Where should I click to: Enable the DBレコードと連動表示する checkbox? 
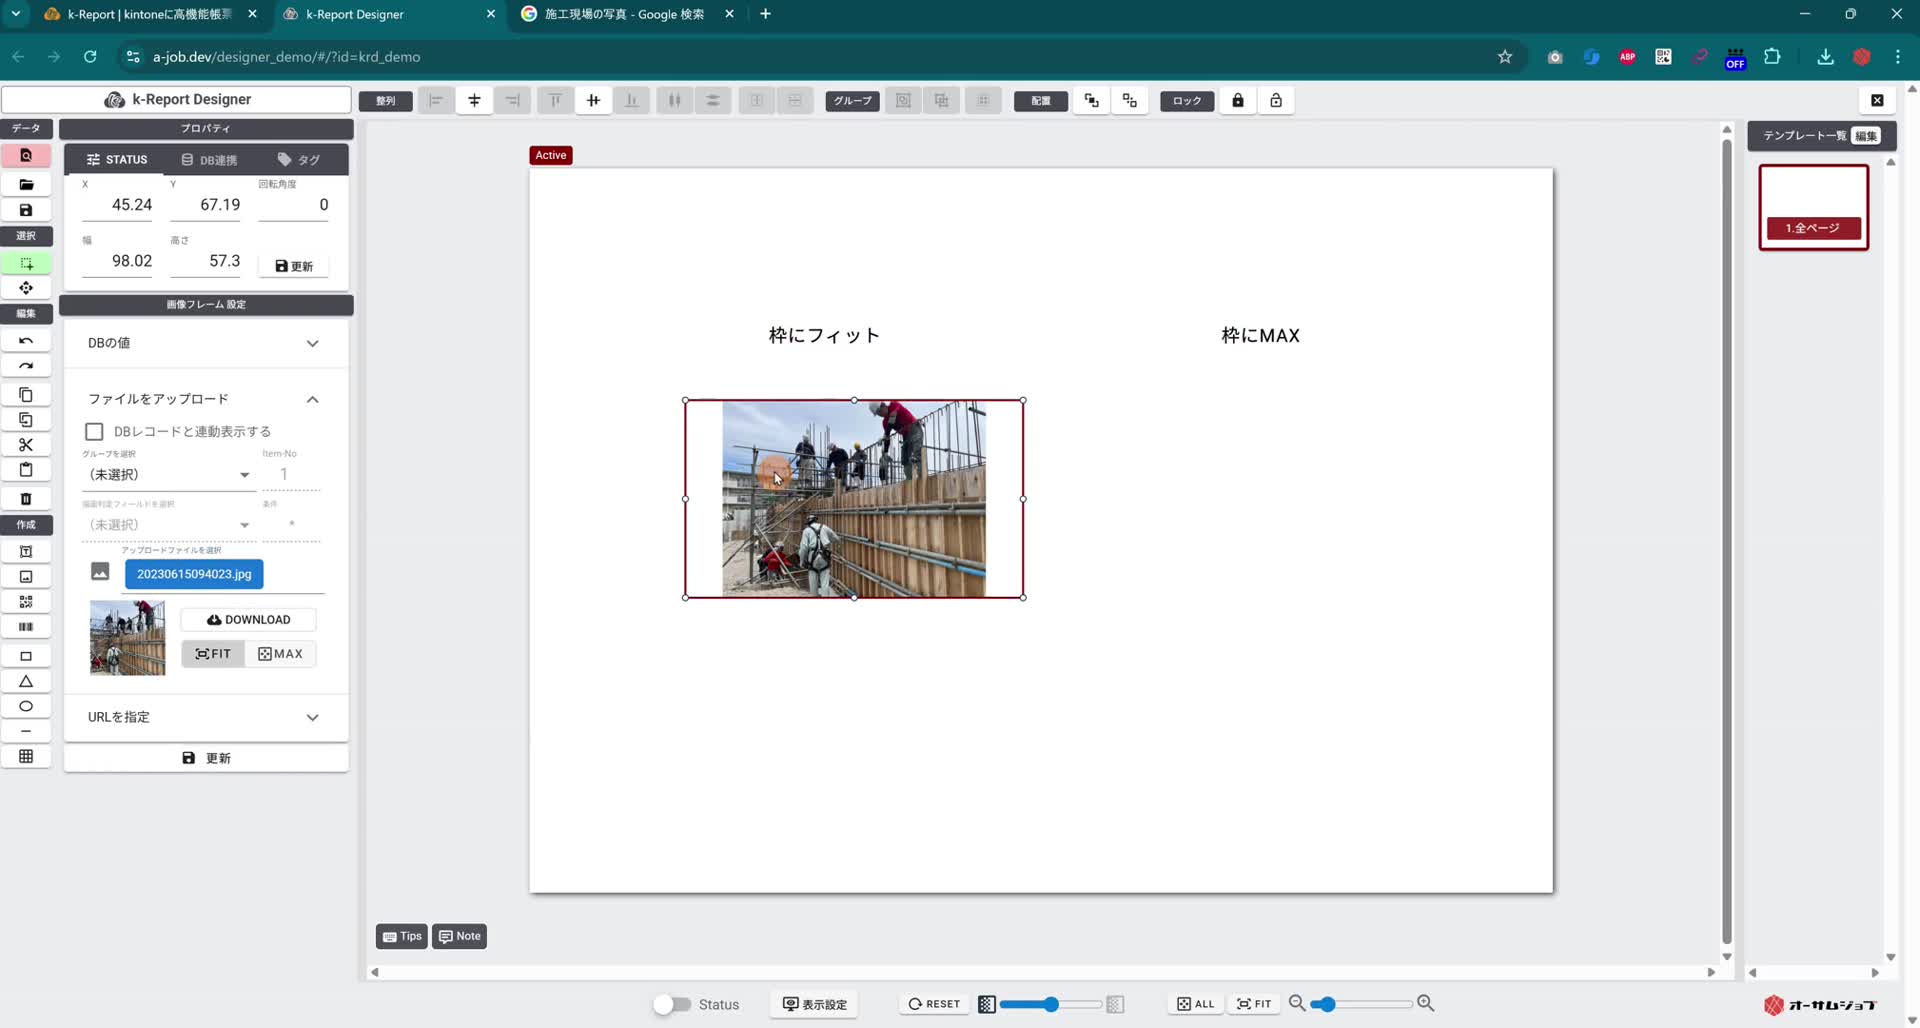pyautogui.click(x=94, y=431)
